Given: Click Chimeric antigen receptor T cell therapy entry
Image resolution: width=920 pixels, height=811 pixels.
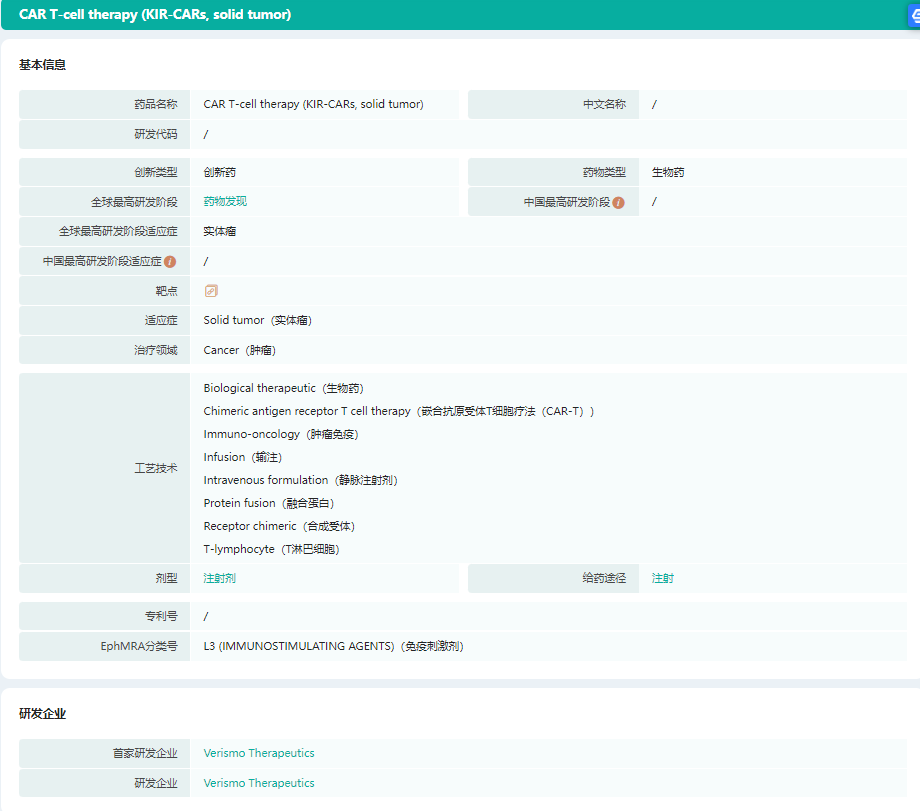Looking at the screenshot, I should click(x=398, y=411).
